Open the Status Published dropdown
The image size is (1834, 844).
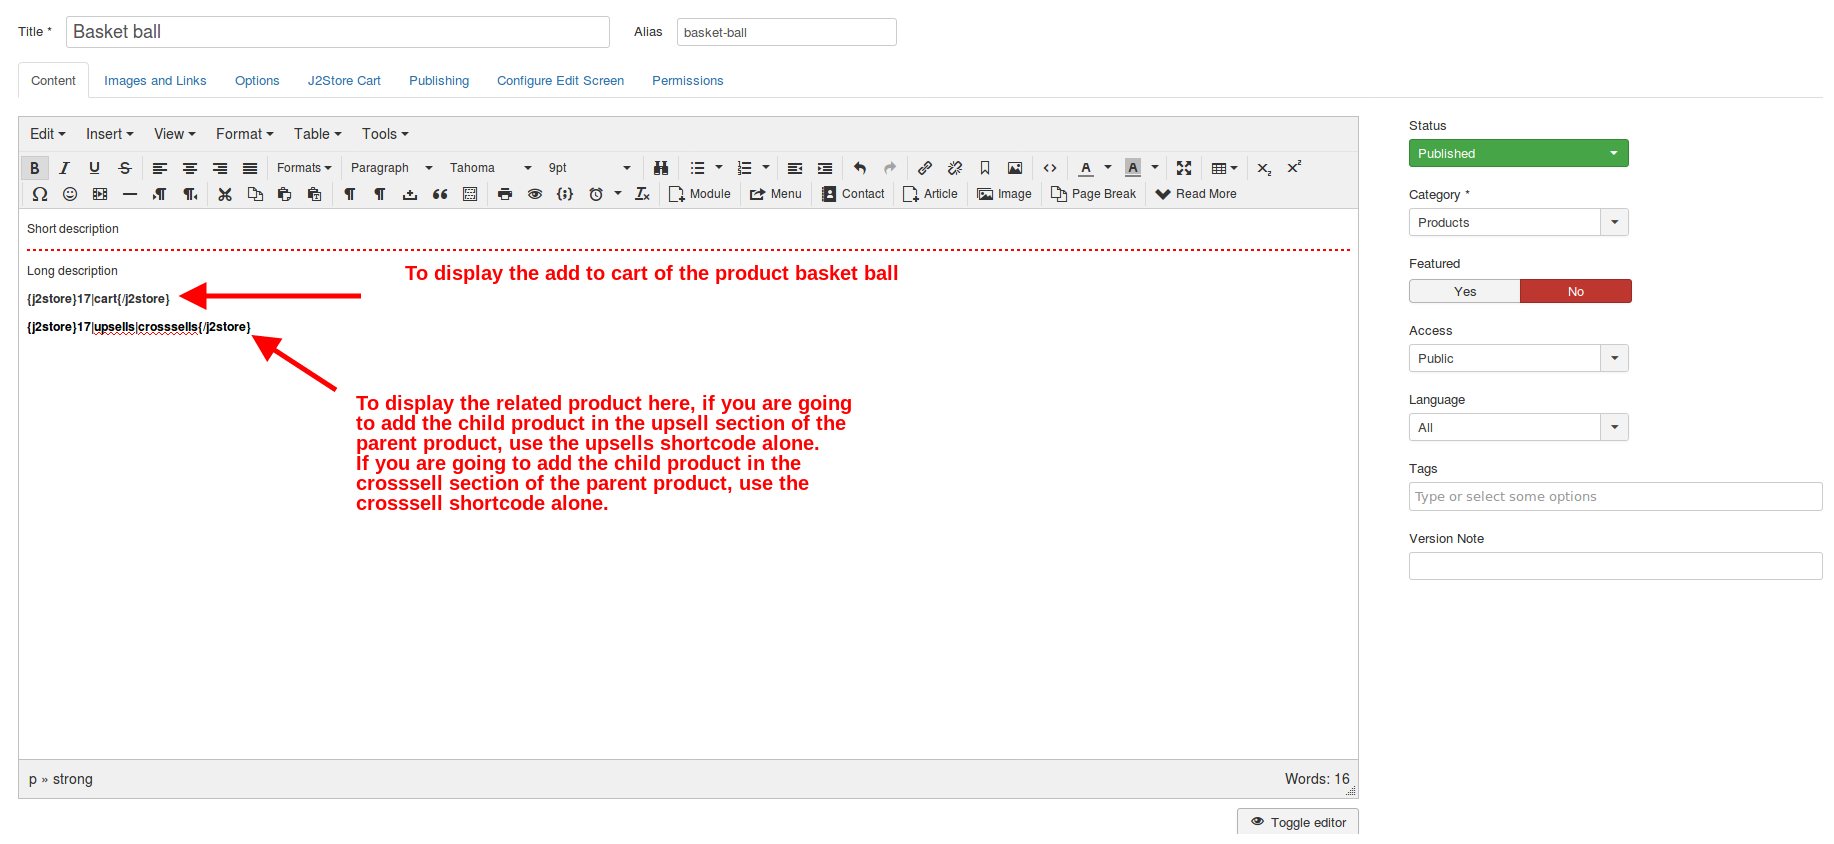pyautogui.click(x=1518, y=153)
